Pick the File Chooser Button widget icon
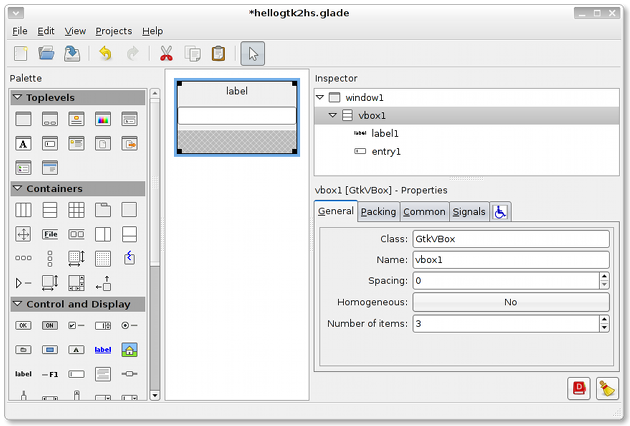Image resolution: width=630 pixels, height=426 pixels. [x=50, y=234]
